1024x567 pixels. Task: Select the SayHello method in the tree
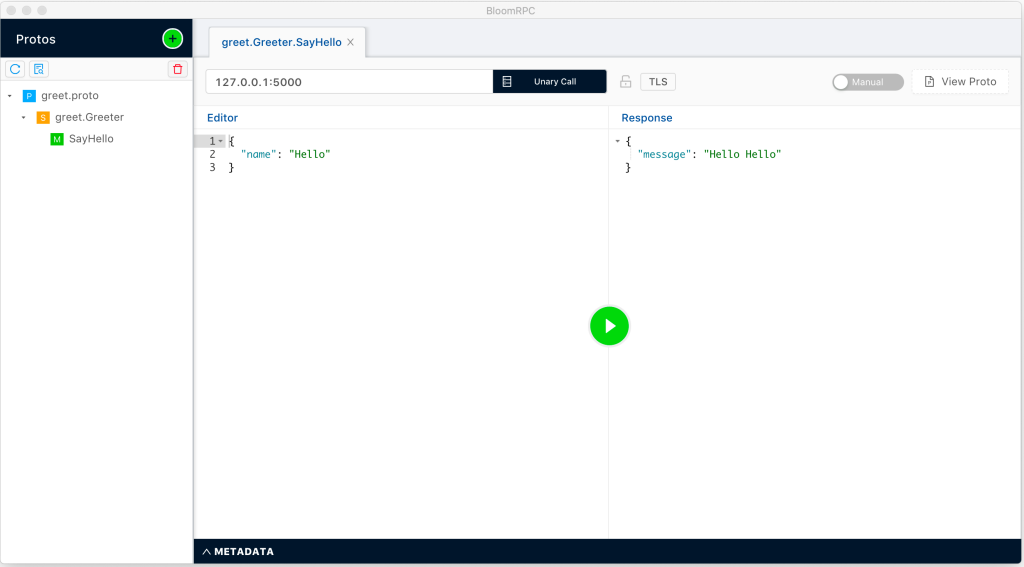click(x=91, y=139)
